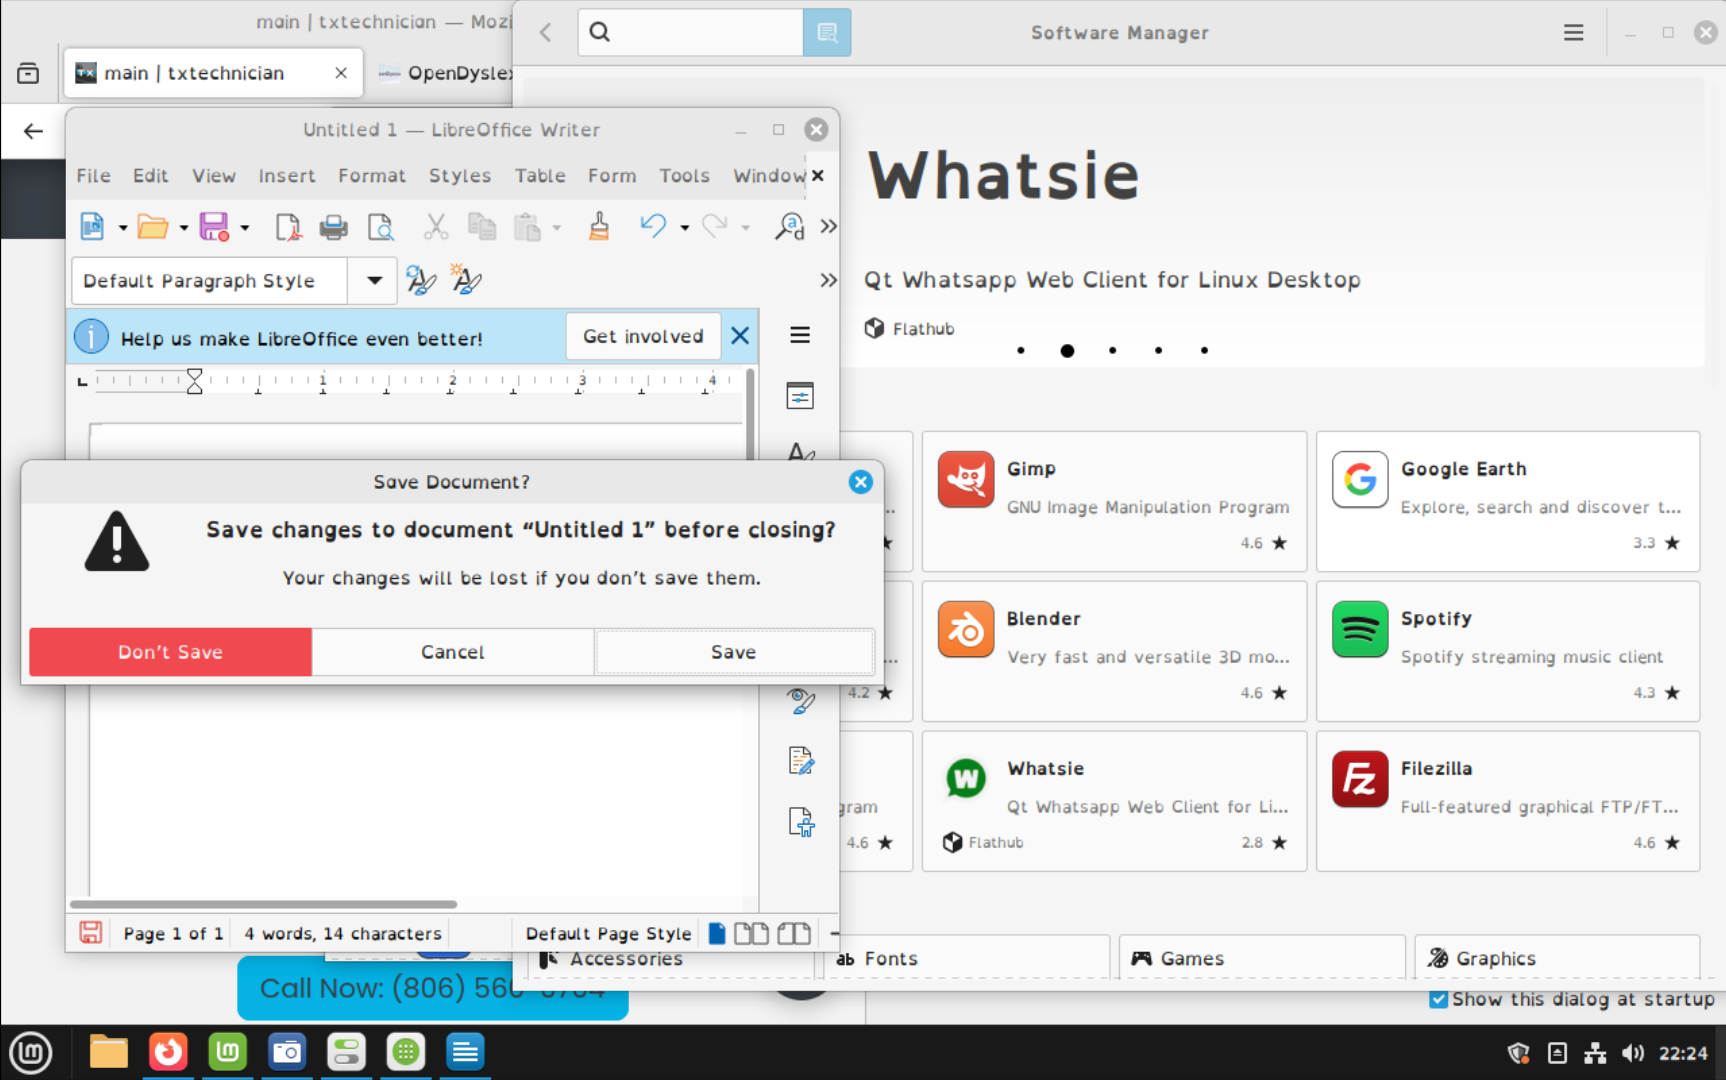Toggle the Print Preview icon
Viewport: 1726px width, 1080px height.
pyautogui.click(x=380, y=227)
